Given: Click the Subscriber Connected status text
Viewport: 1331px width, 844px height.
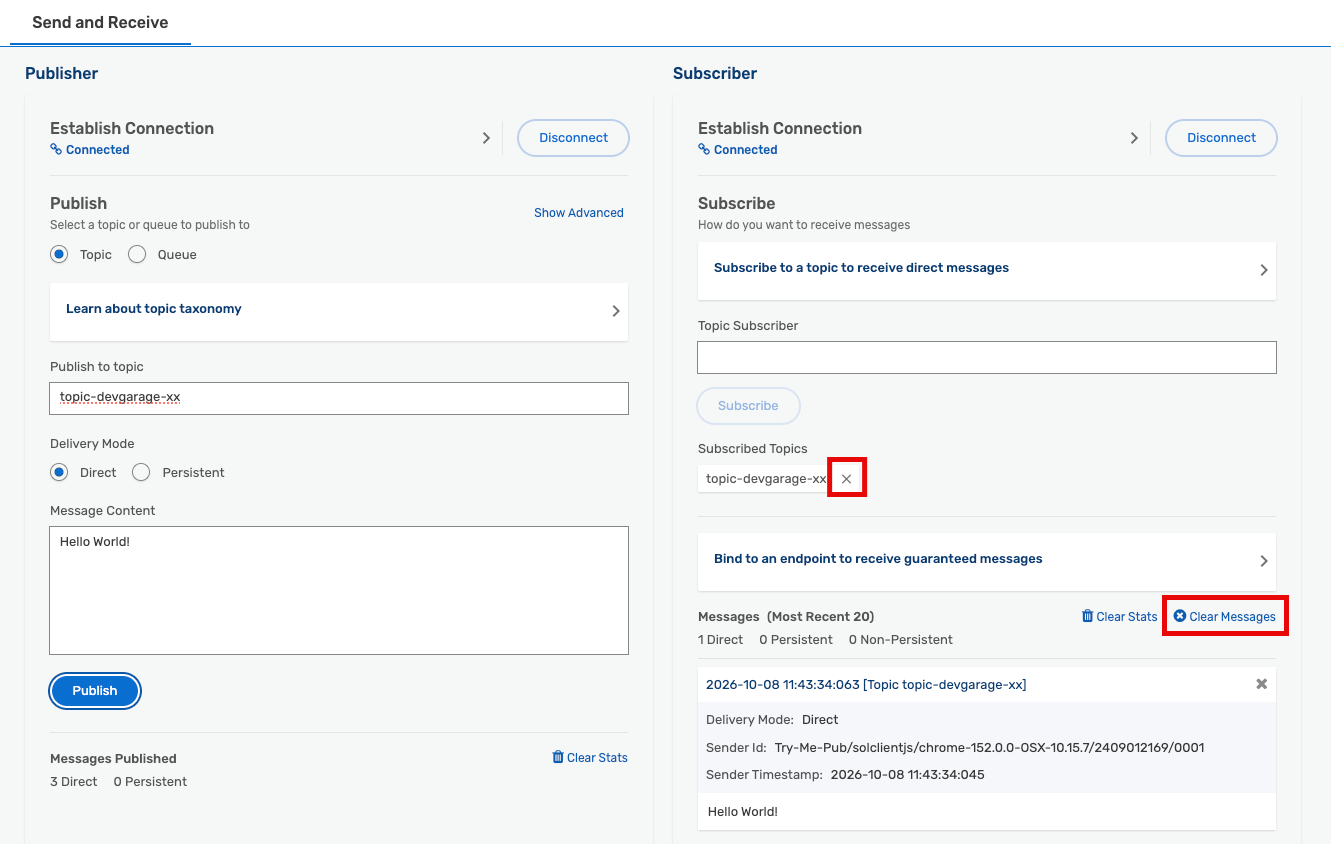Looking at the screenshot, I should pos(746,150).
